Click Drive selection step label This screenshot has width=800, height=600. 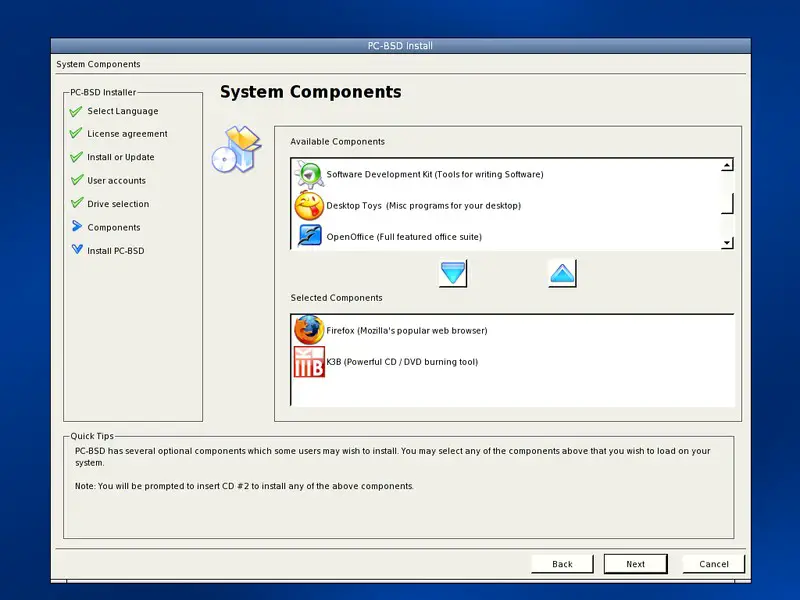[x=118, y=204]
